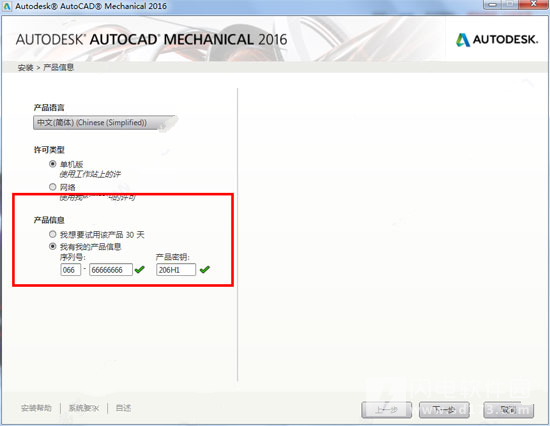
Task: Click the 下一步 next button
Action: pyautogui.click(x=444, y=410)
